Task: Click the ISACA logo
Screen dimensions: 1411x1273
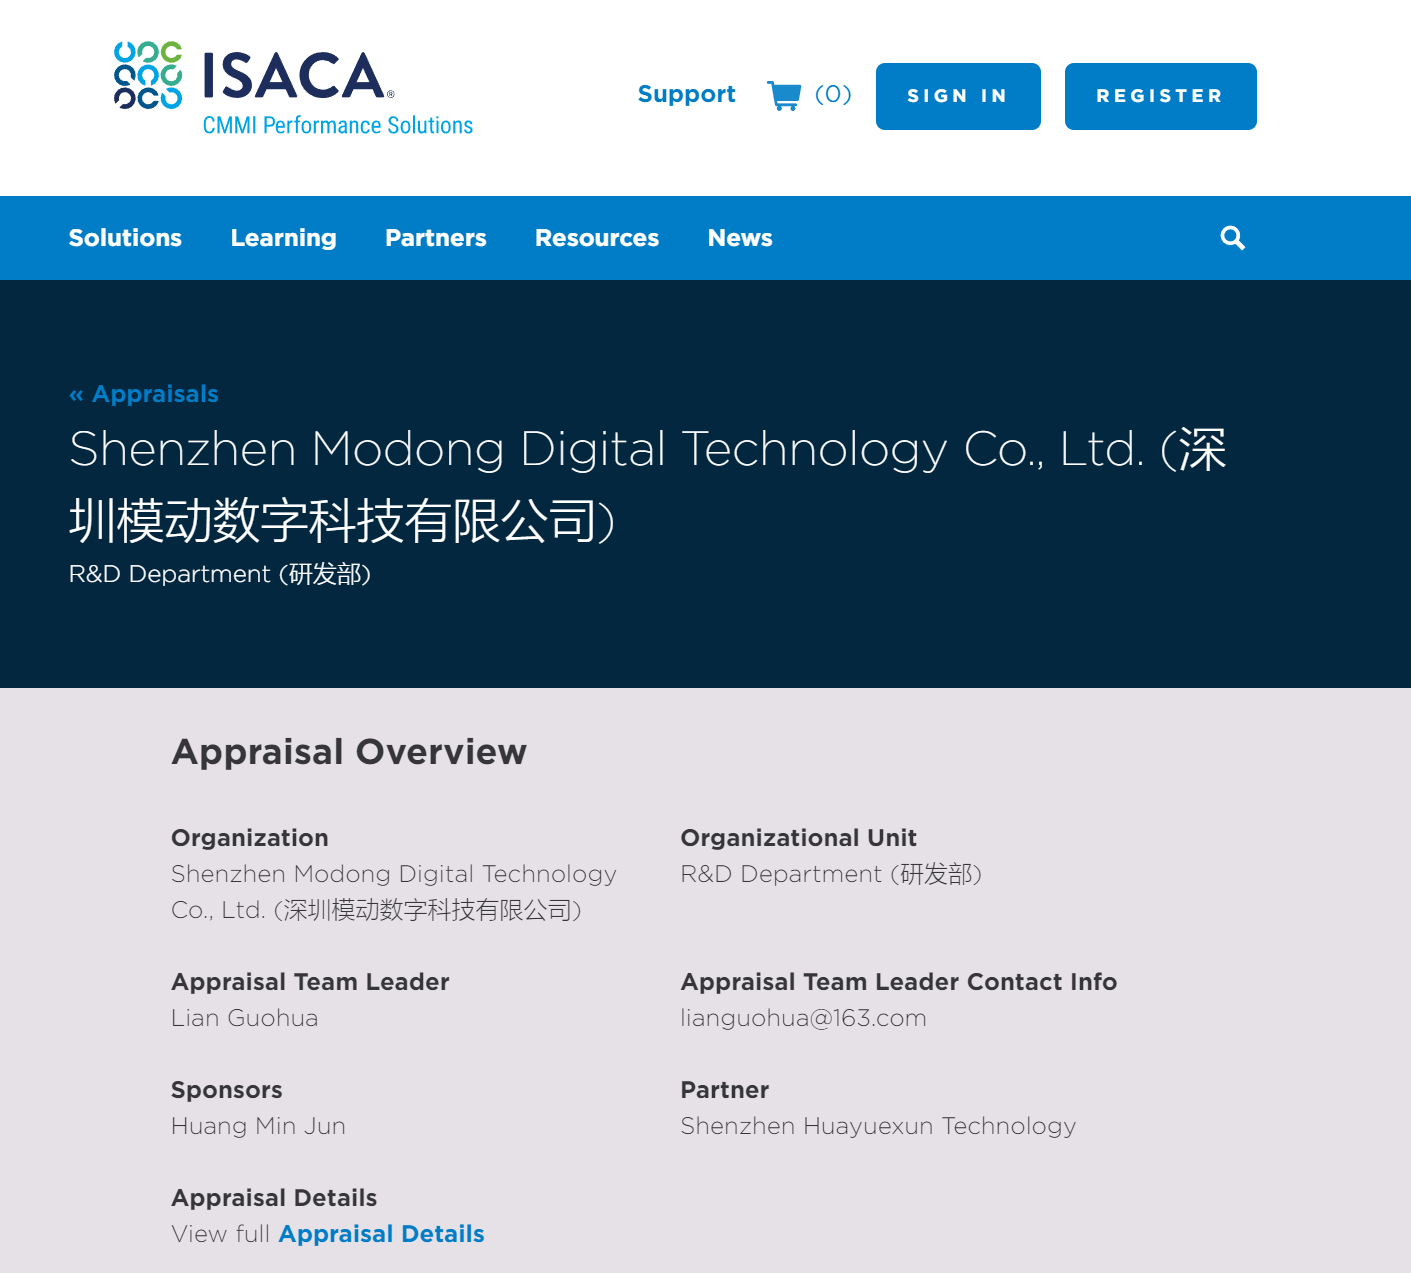Action: tap(292, 88)
